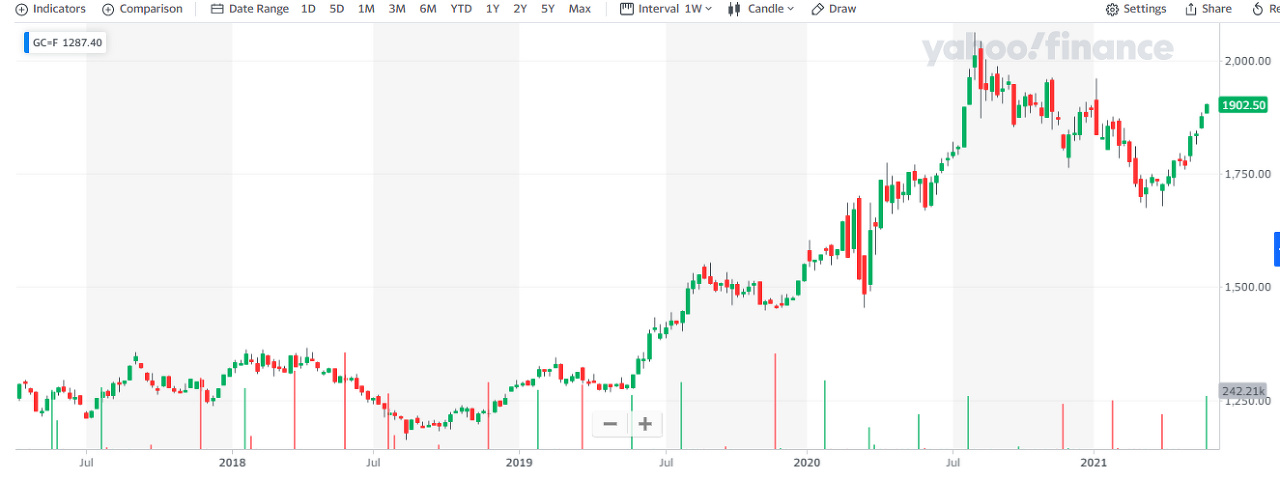The image size is (1280, 480).
Task: Open the Comparison tool
Action: click(142, 9)
